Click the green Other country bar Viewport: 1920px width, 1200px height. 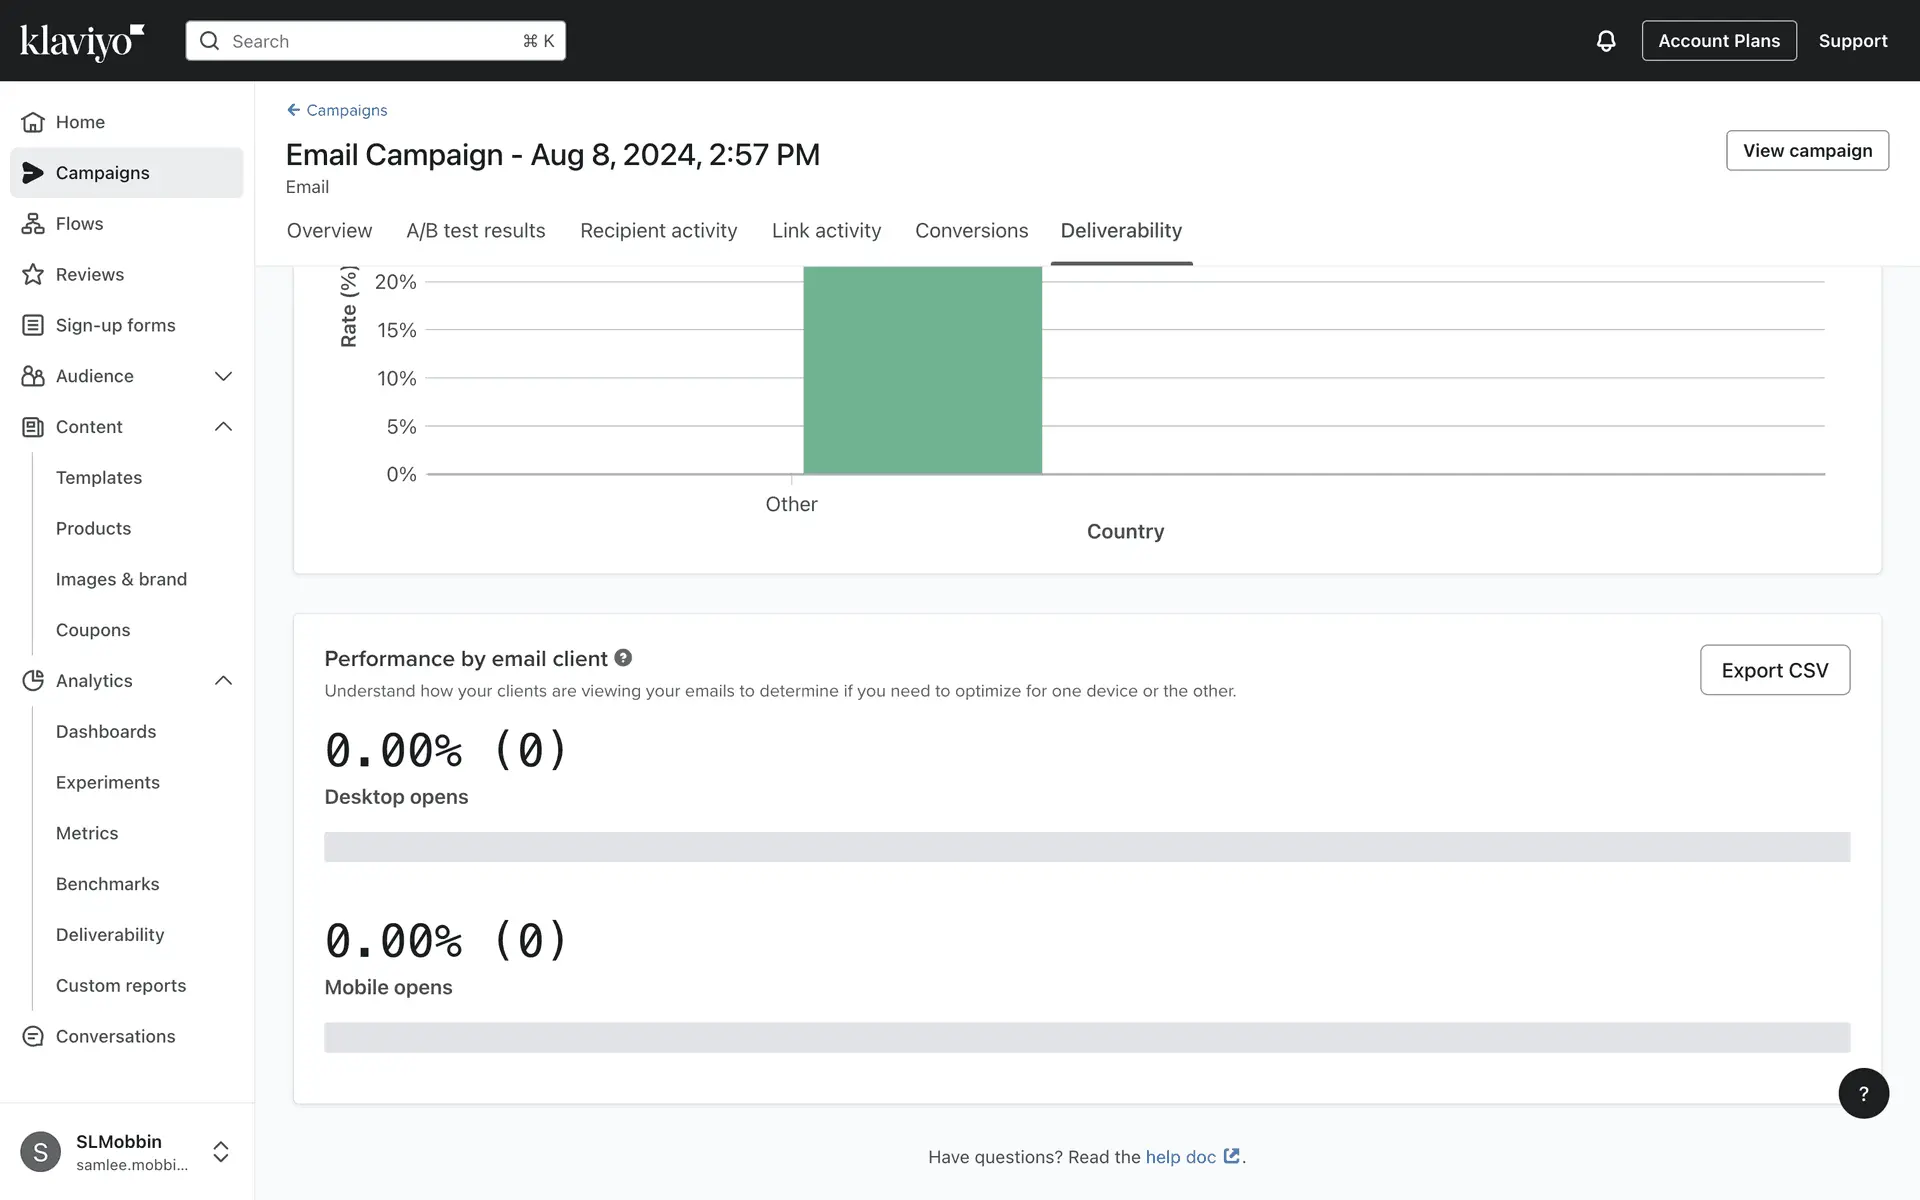[x=922, y=370]
